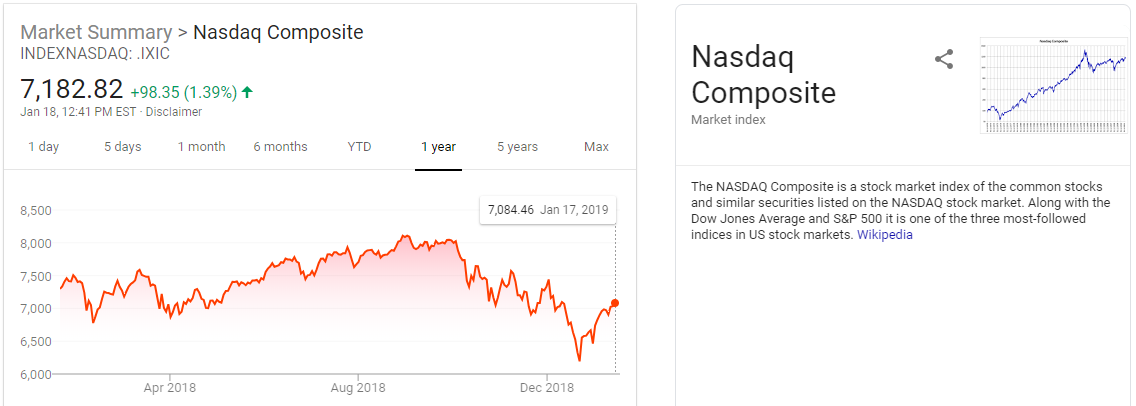Open the 5 years chart range
1136x406 pixels.
coord(517,147)
